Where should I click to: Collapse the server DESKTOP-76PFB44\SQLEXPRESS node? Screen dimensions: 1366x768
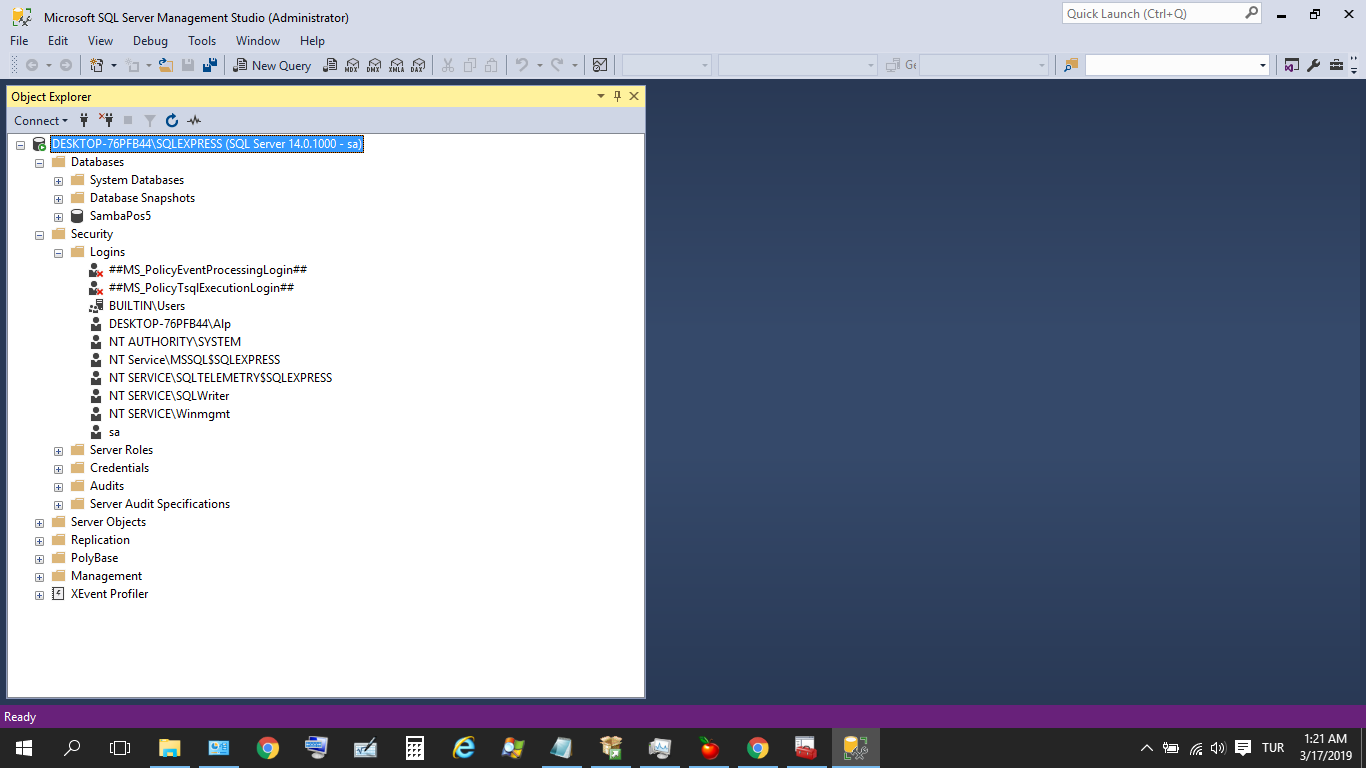coord(20,145)
